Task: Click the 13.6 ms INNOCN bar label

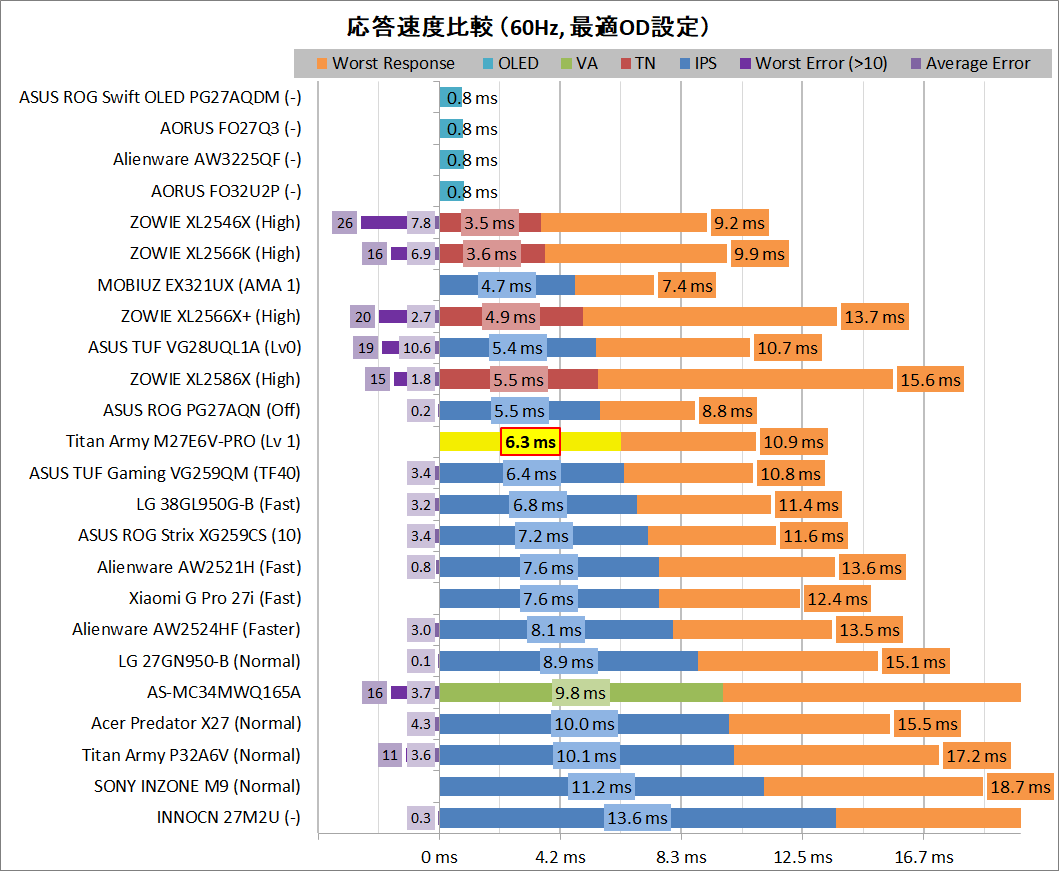Action: coord(638,818)
